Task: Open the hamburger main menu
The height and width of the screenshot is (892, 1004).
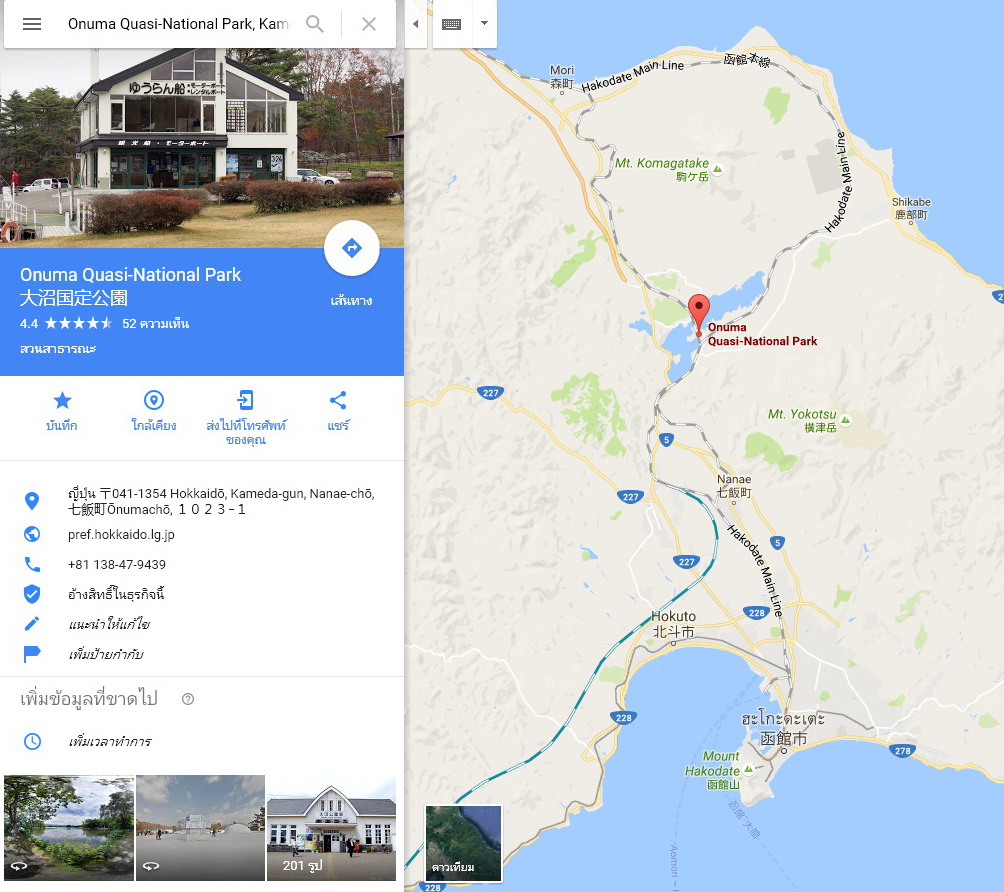Action: coord(31,24)
